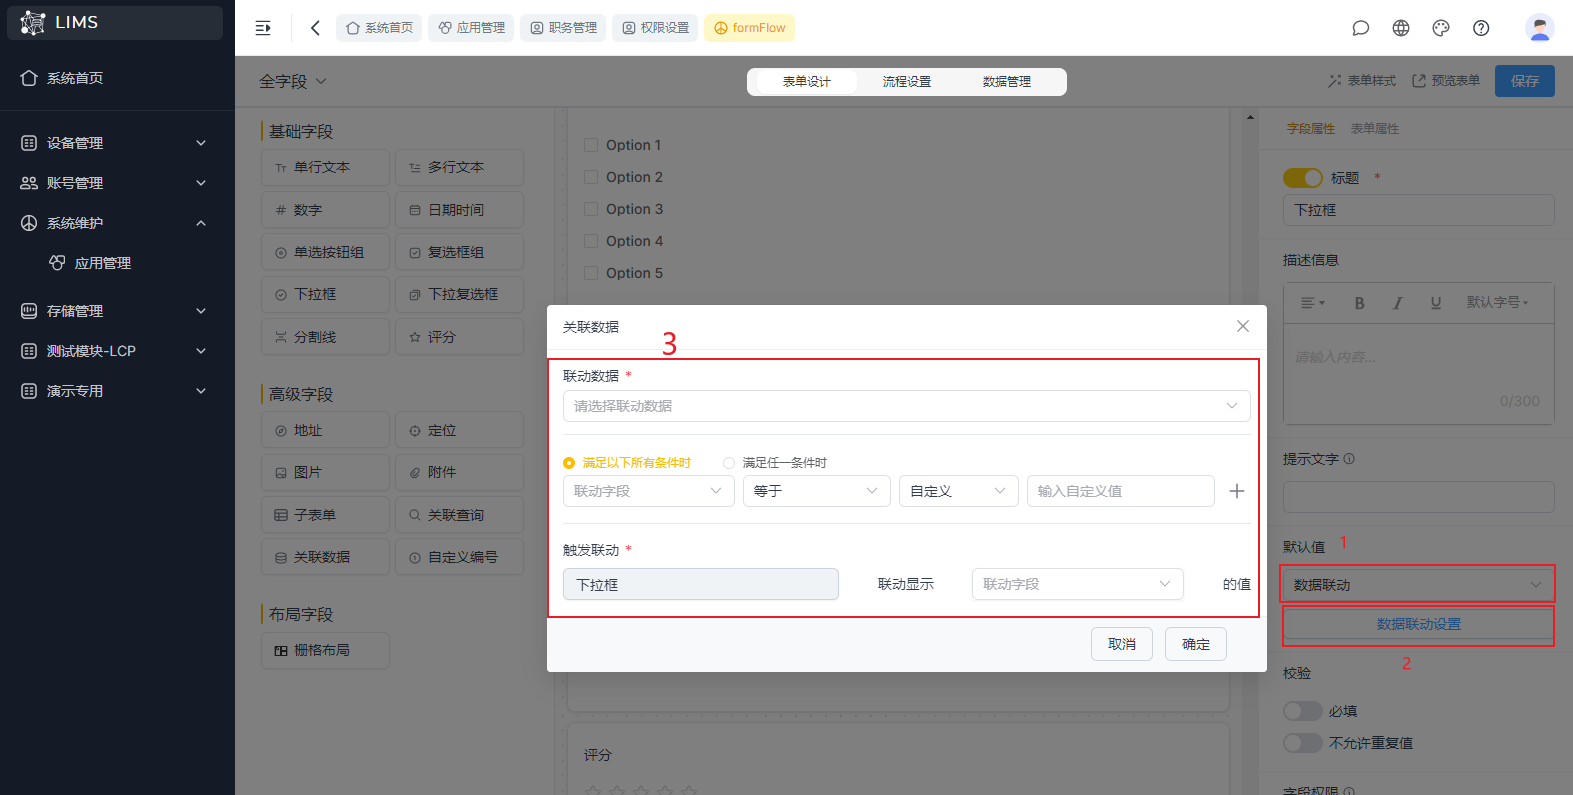Click the user avatar icon

tap(1540, 28)
